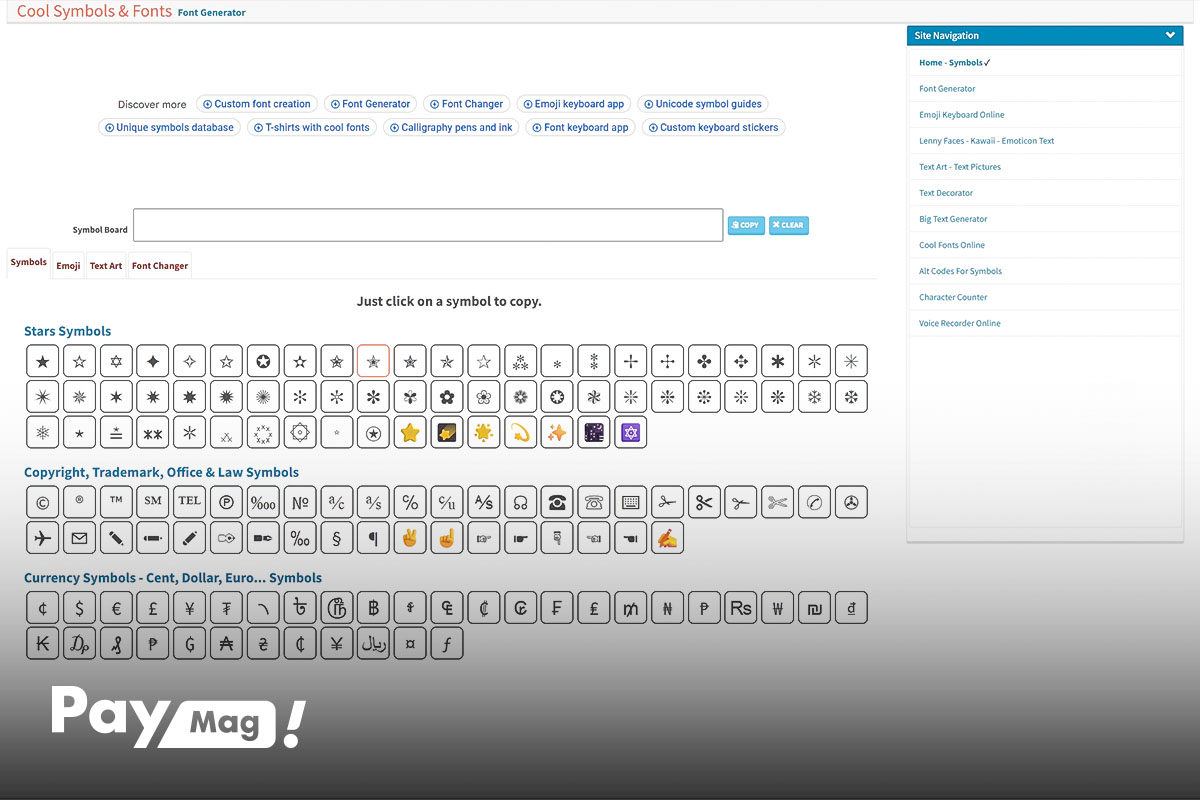Viewport: 1200px width, 800px height.
Task: Click the Copy button
Action: pyautogui.click(x=746, y=225)
